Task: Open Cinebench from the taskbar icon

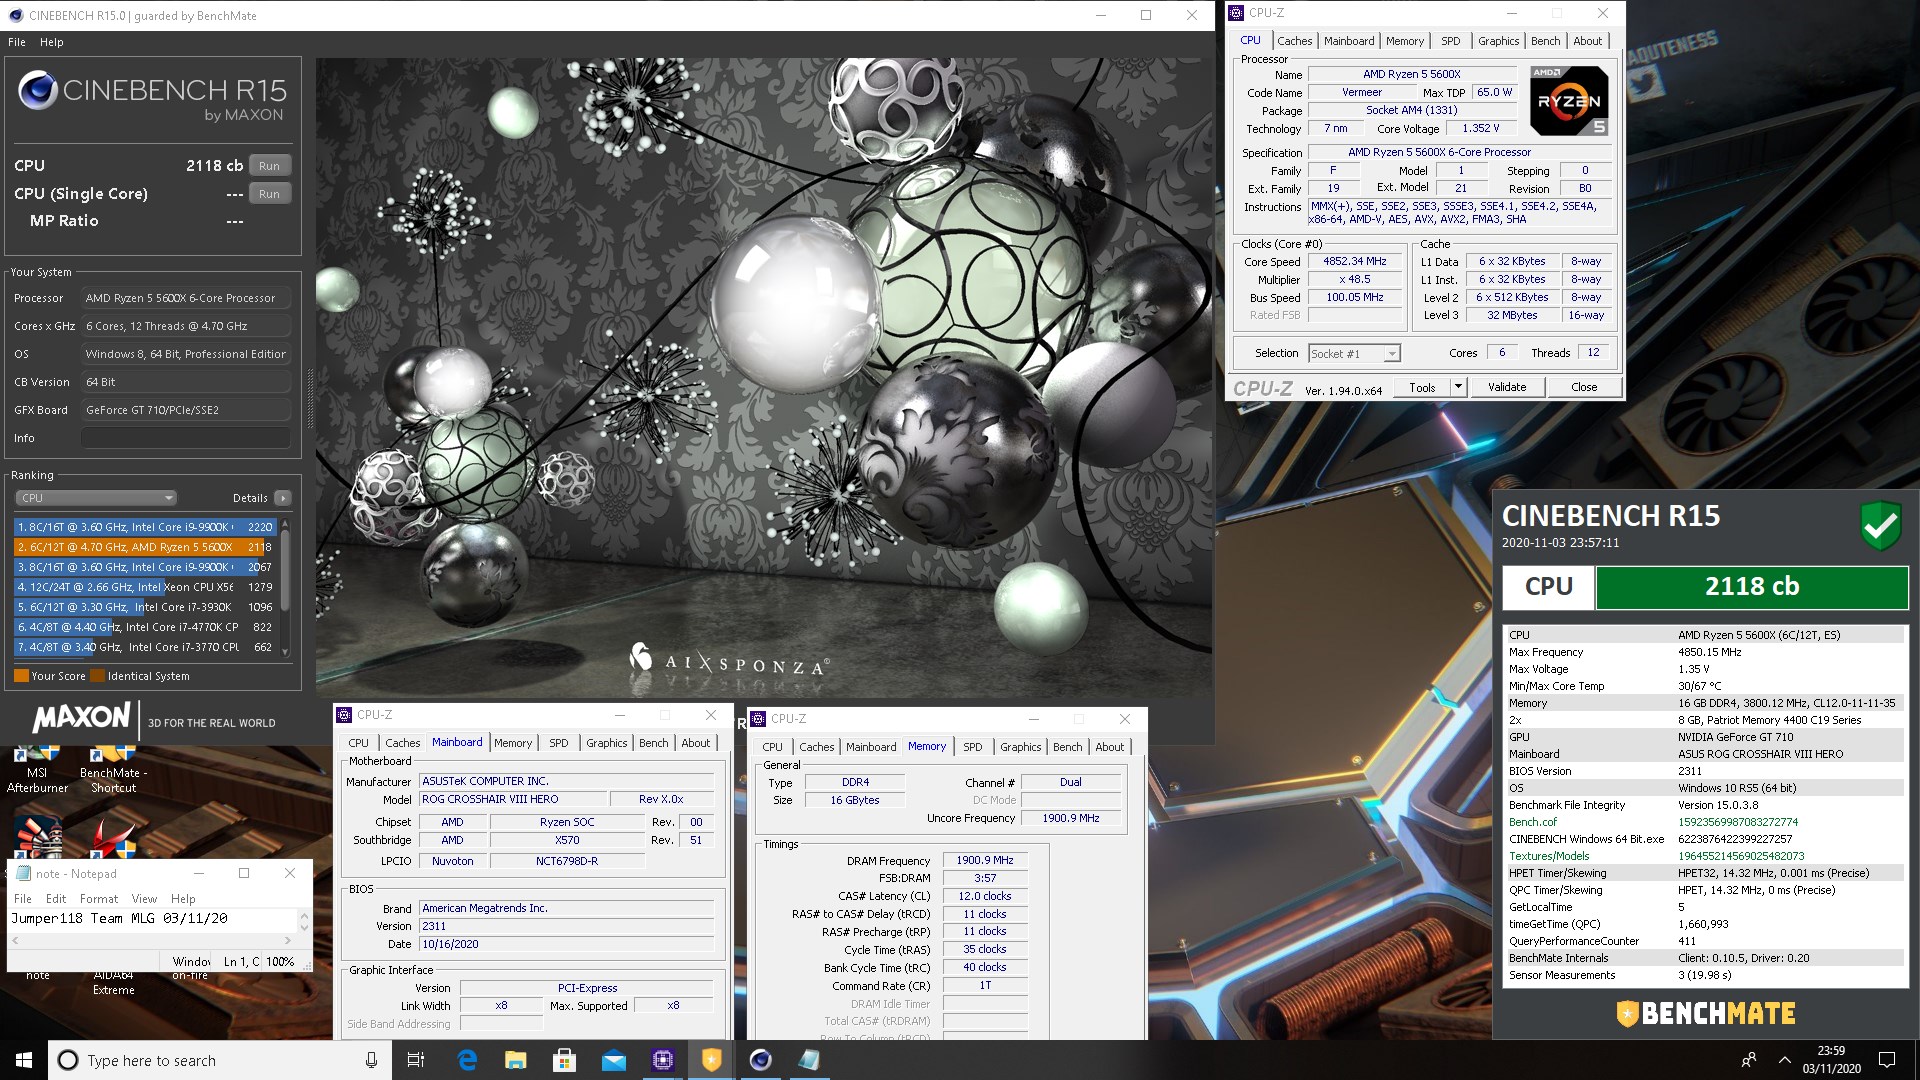Action: 761,1060
